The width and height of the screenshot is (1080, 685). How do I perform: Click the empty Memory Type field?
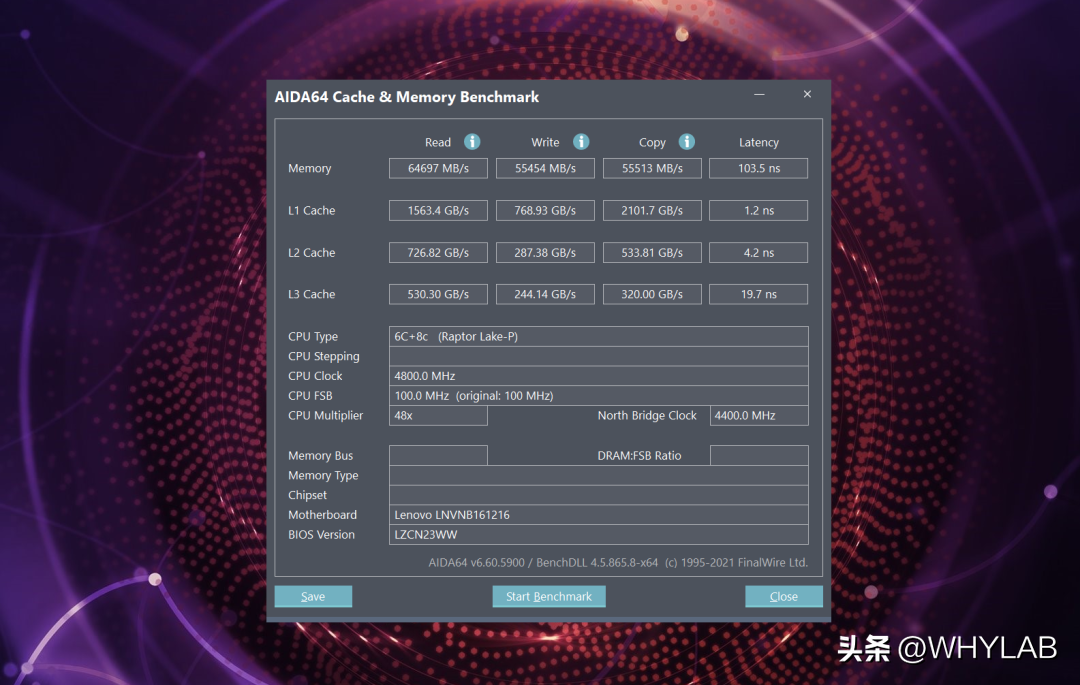[x=599, y=476]
